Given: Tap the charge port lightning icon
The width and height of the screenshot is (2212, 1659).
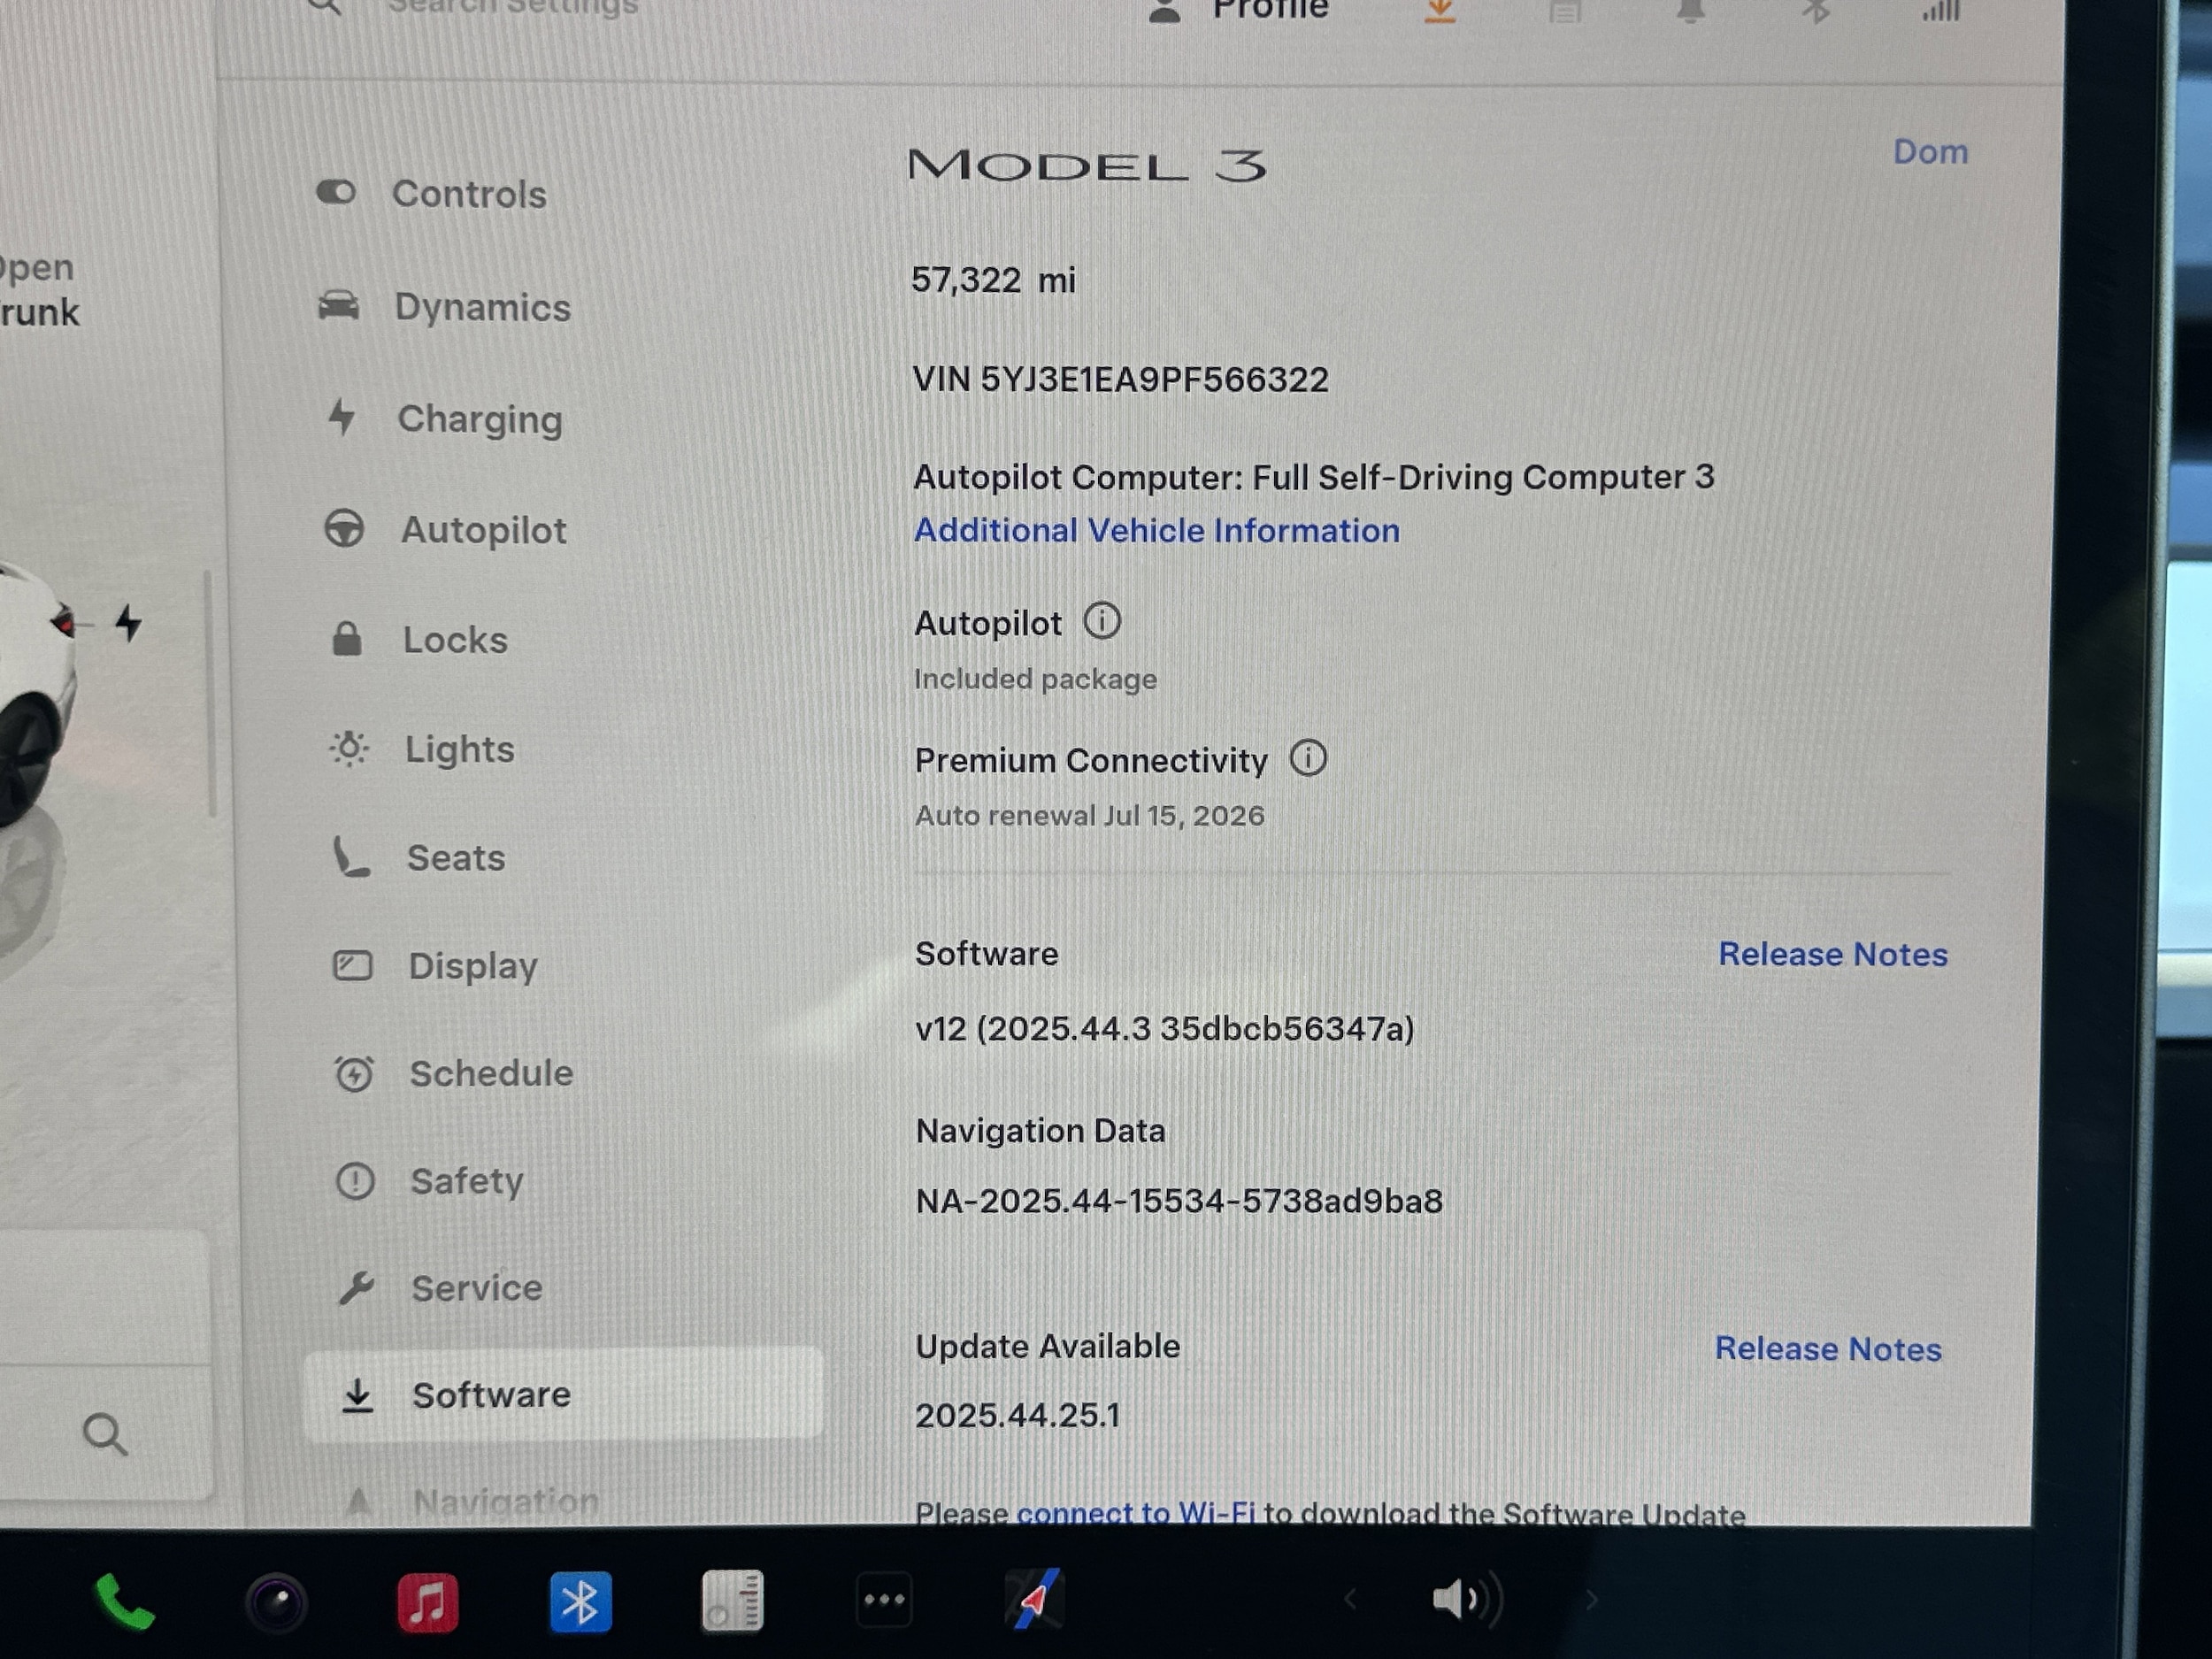Looking at the screenshot, I should (128, 622).
